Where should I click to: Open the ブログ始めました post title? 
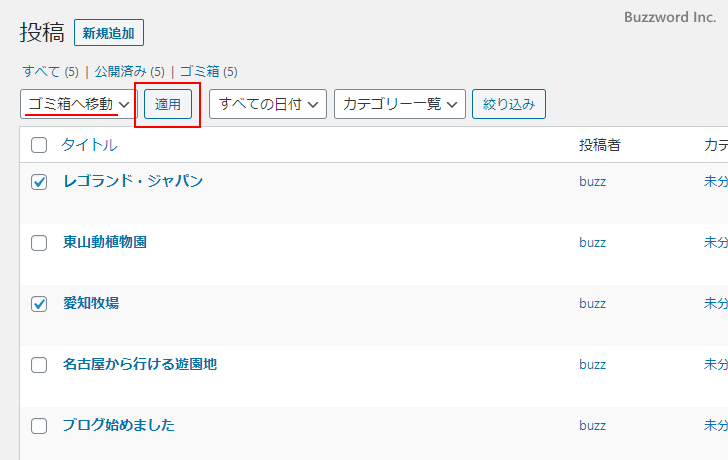point(118,425)
